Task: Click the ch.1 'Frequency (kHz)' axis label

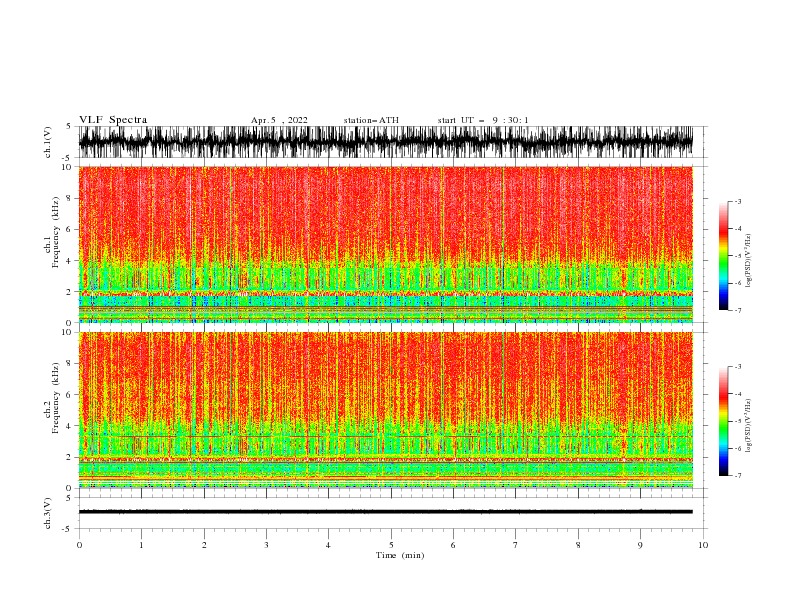Action: (56, 232)
